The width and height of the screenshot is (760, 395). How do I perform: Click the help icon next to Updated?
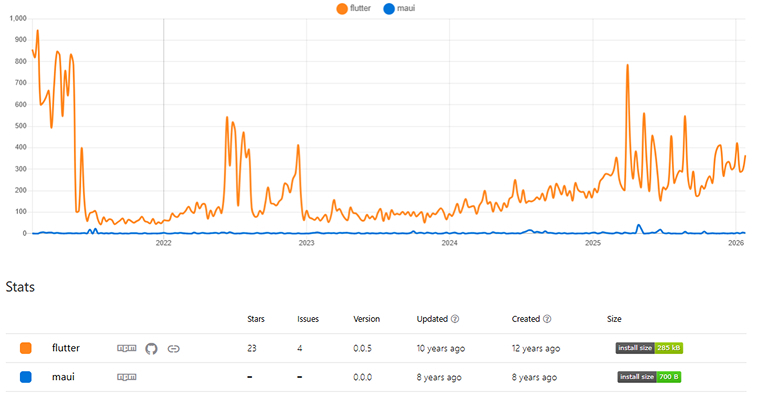[x=455, y=319]
